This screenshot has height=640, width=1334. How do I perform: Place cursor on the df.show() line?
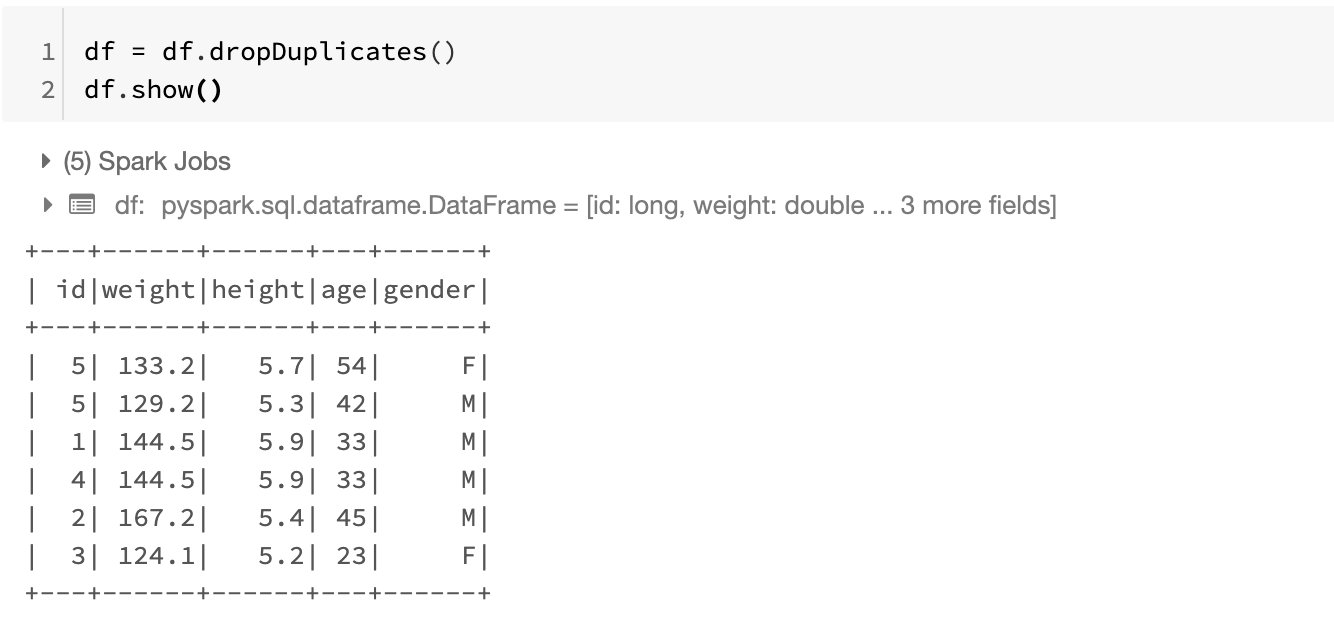[x=153, y=90]
